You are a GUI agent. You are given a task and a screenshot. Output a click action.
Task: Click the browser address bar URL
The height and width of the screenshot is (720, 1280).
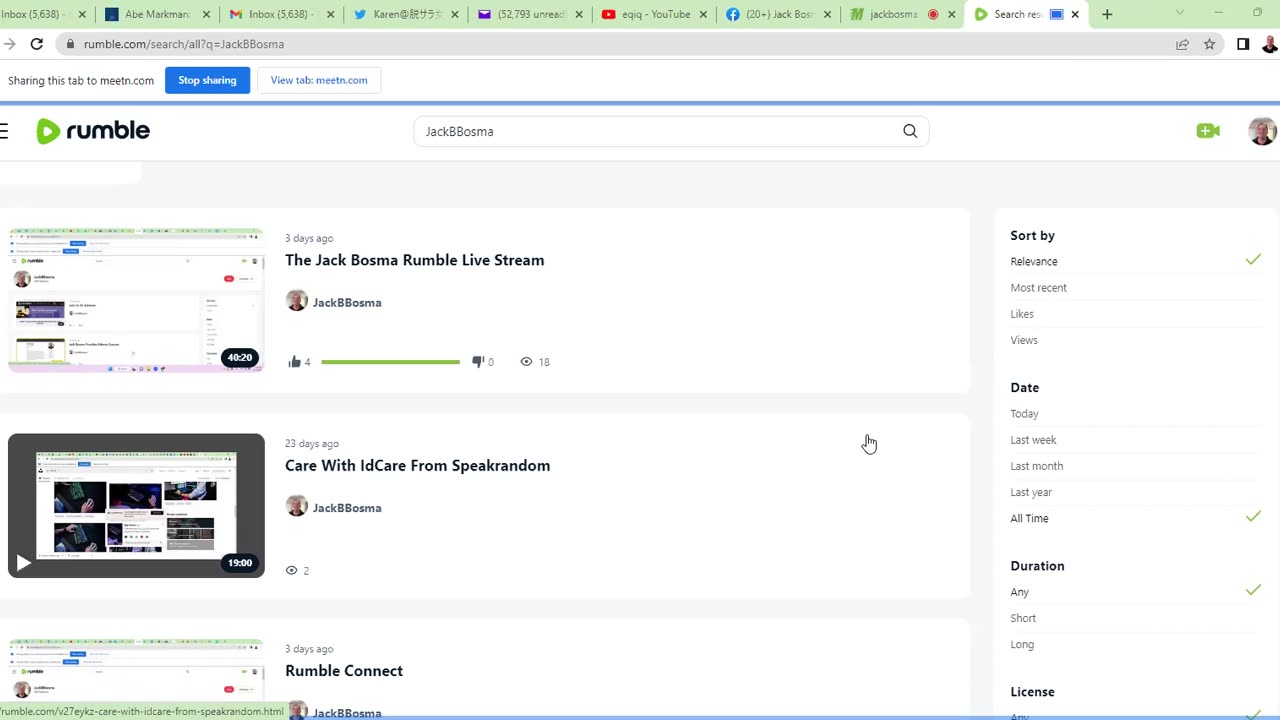[x=184, y=44]
